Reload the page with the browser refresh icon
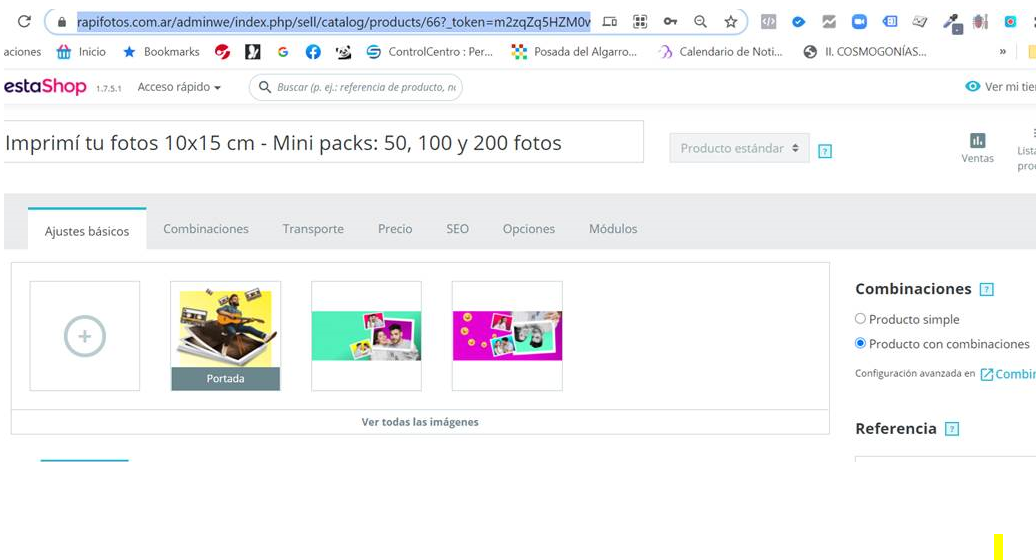 24,21
